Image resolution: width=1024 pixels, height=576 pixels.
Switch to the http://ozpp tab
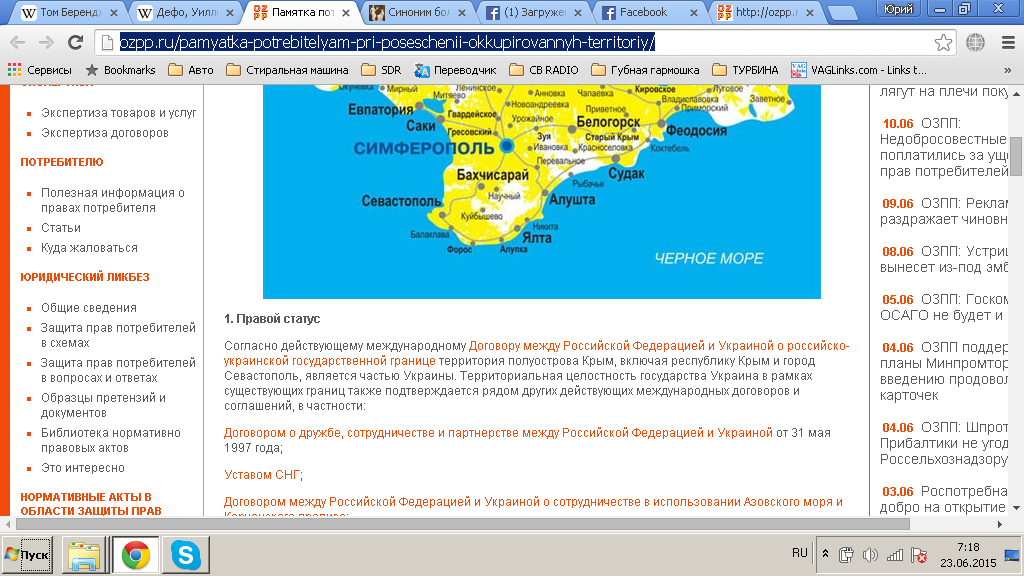(x=765, y=12)
